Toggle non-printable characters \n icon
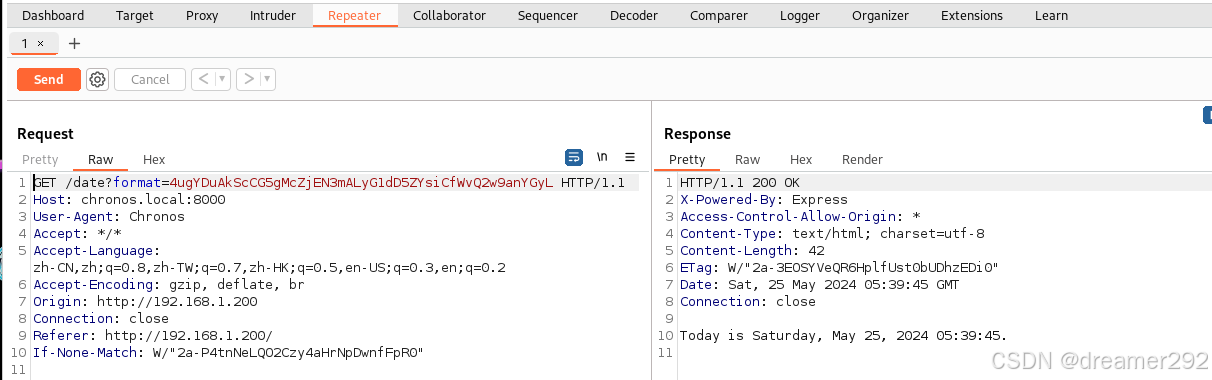 [602, 157]
